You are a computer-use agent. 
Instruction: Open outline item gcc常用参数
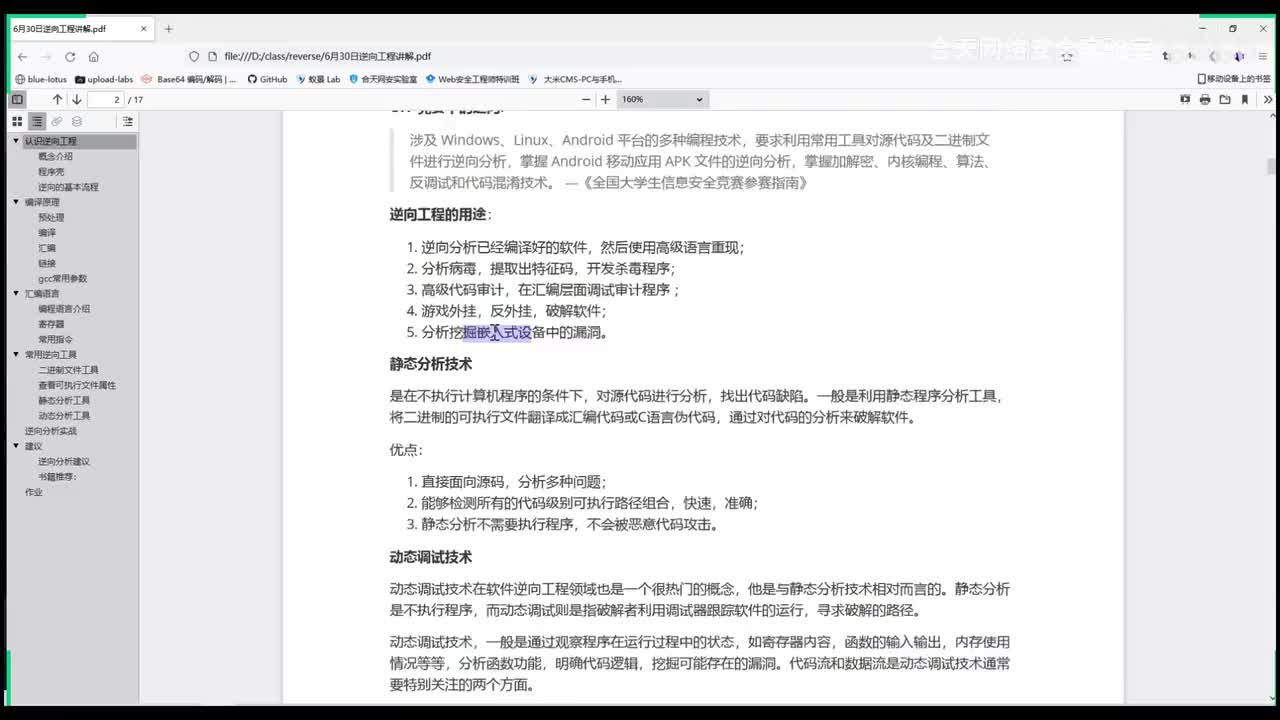[62, 279]
